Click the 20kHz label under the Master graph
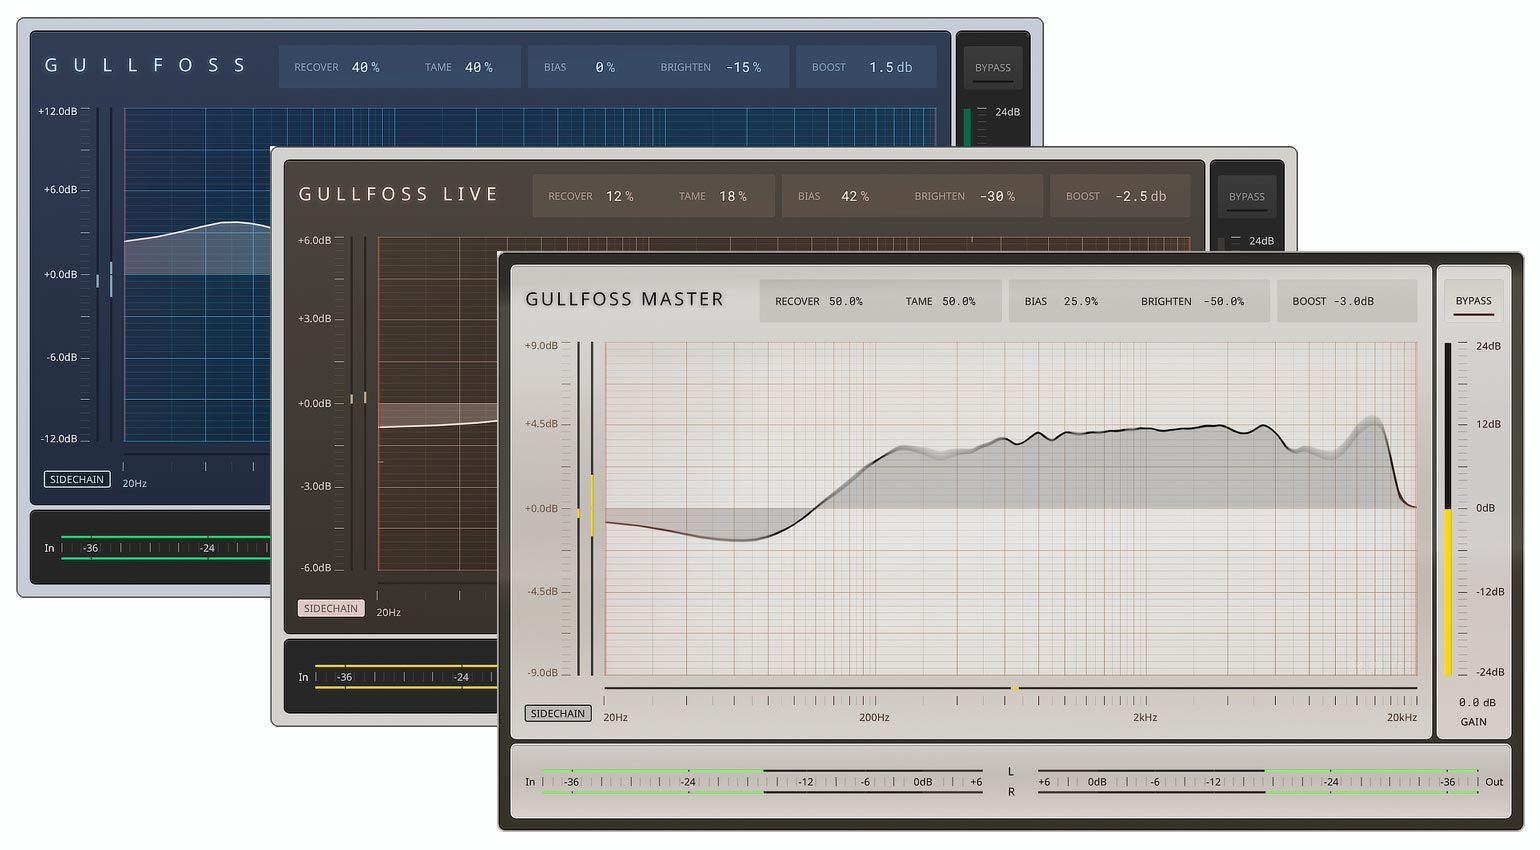The height and width of the screenshot is (850, 1540). [x=1401, y=717]
